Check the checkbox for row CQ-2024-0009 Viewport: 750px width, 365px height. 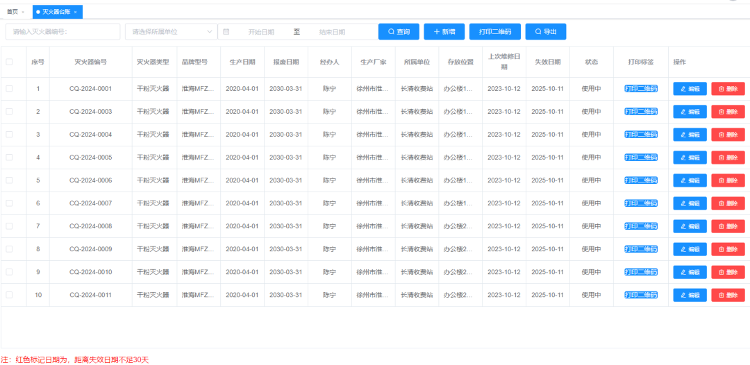pyautogui.click(x=9, y=249)
